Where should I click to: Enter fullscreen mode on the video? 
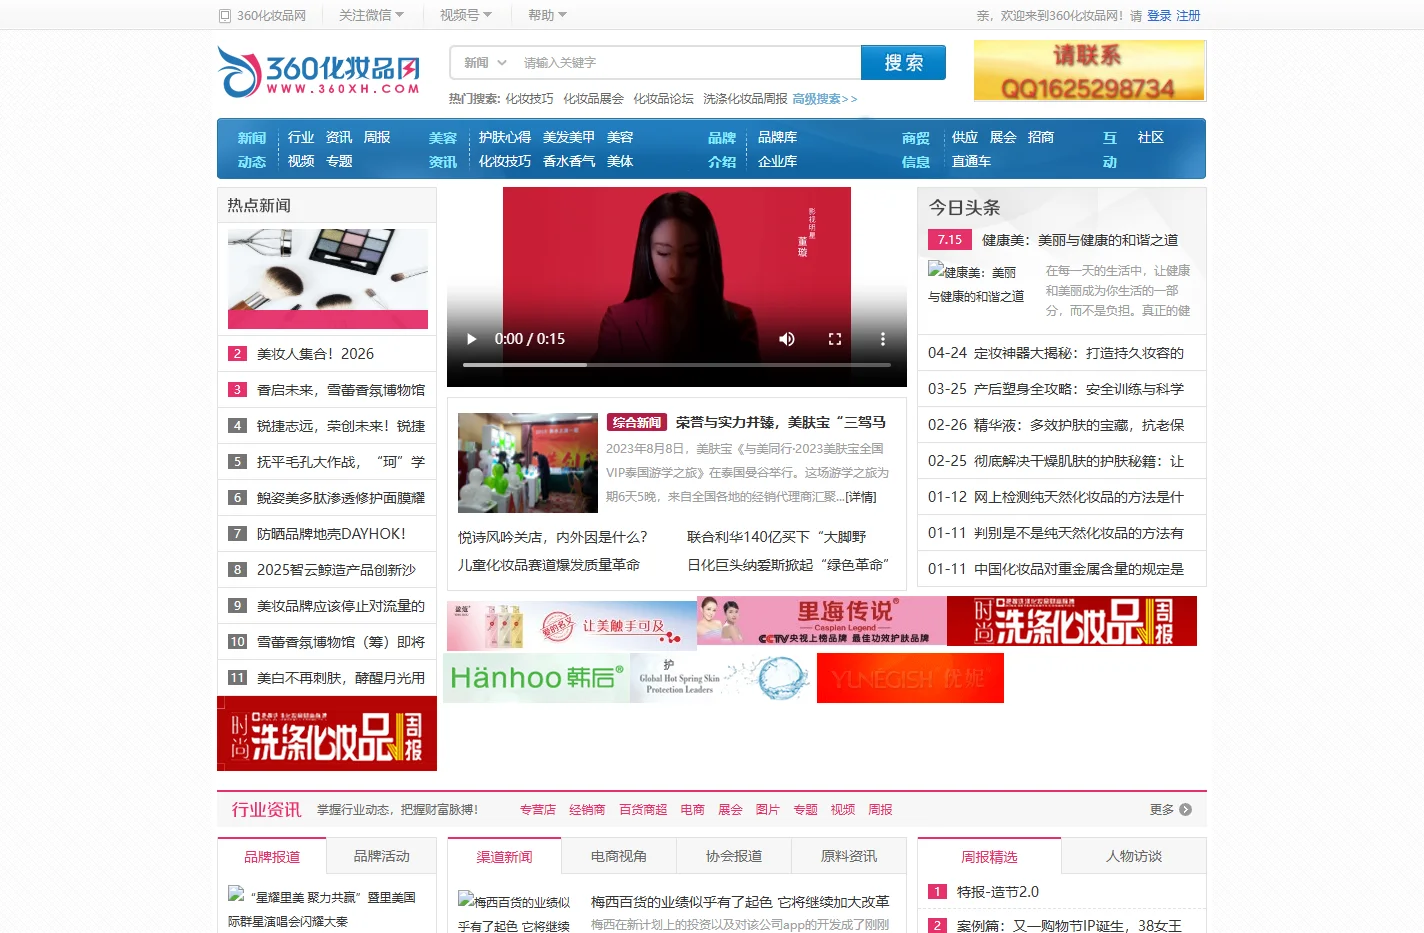[x=835, y=339]
